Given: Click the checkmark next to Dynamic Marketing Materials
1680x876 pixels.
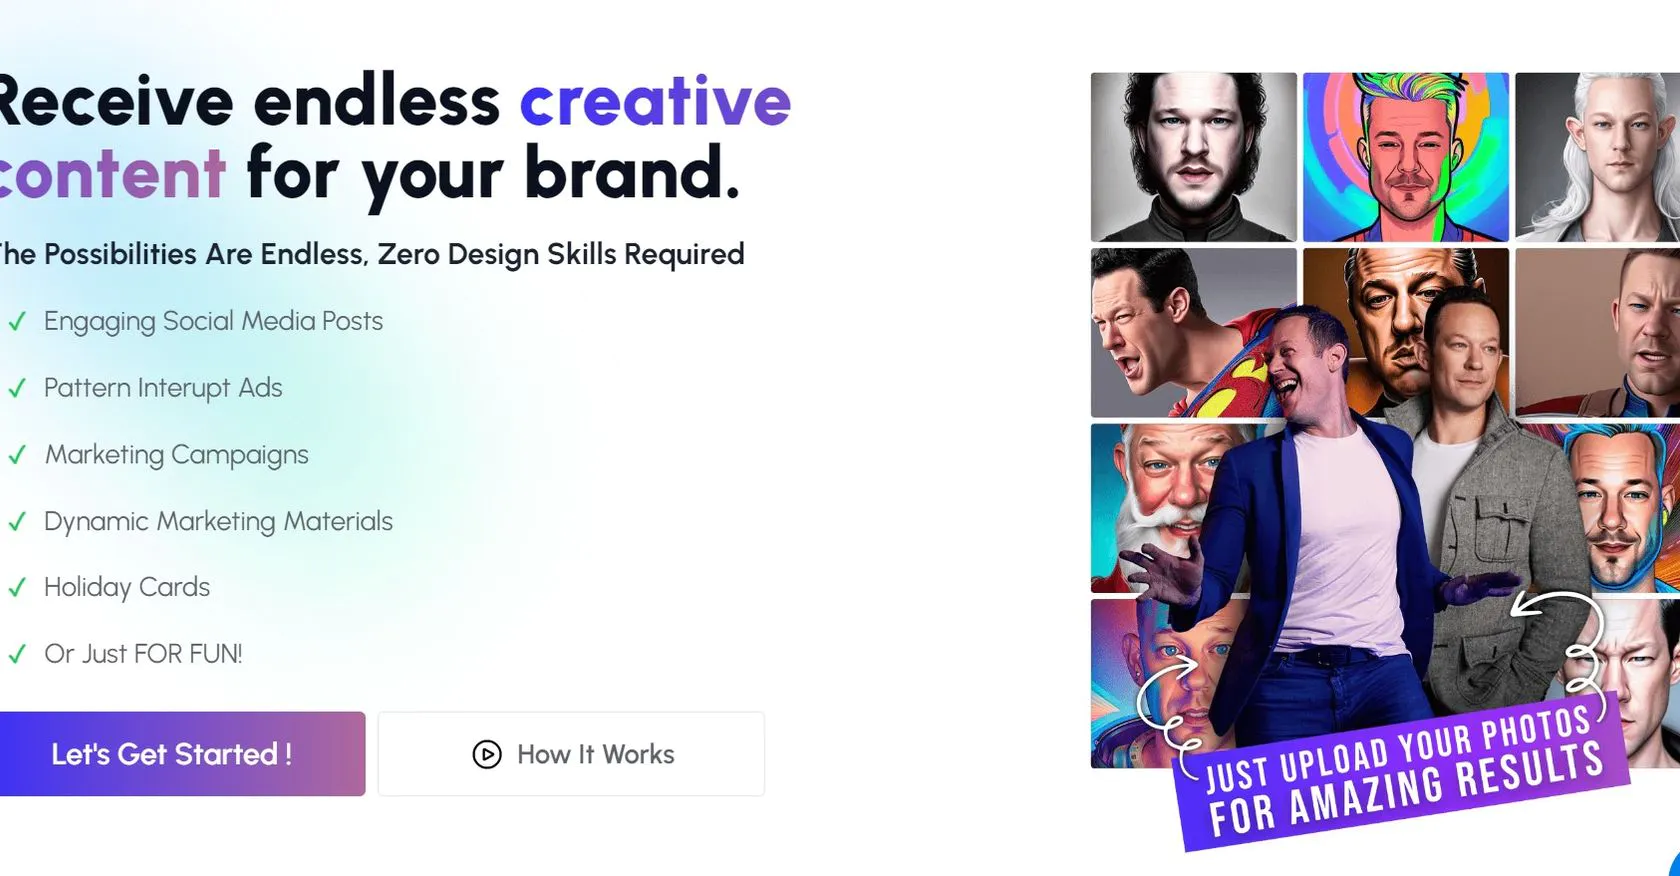Looking at the screenshot, I should [17, 522].
